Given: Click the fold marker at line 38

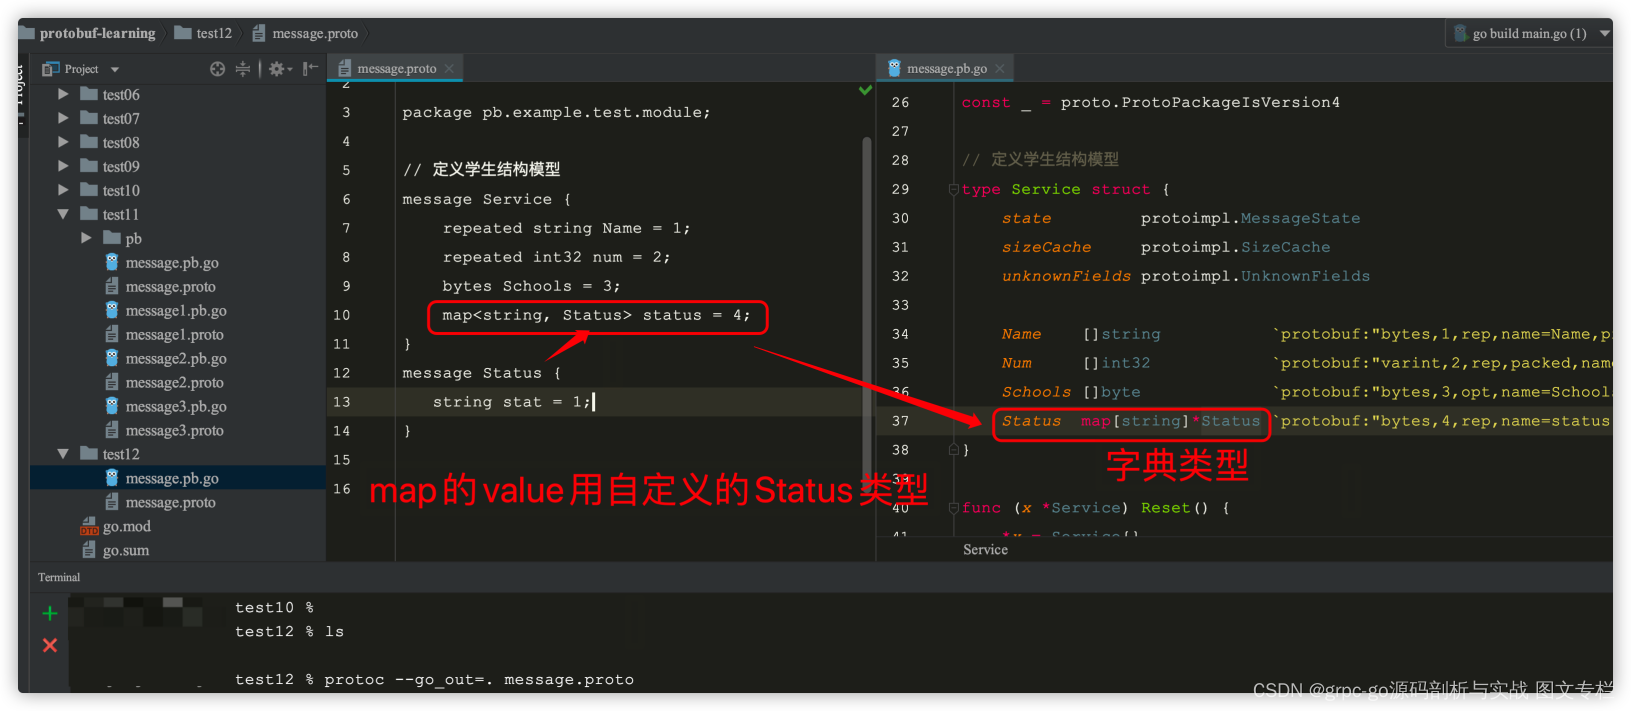Looking at the screenshot, I should (x=953, y=450).
